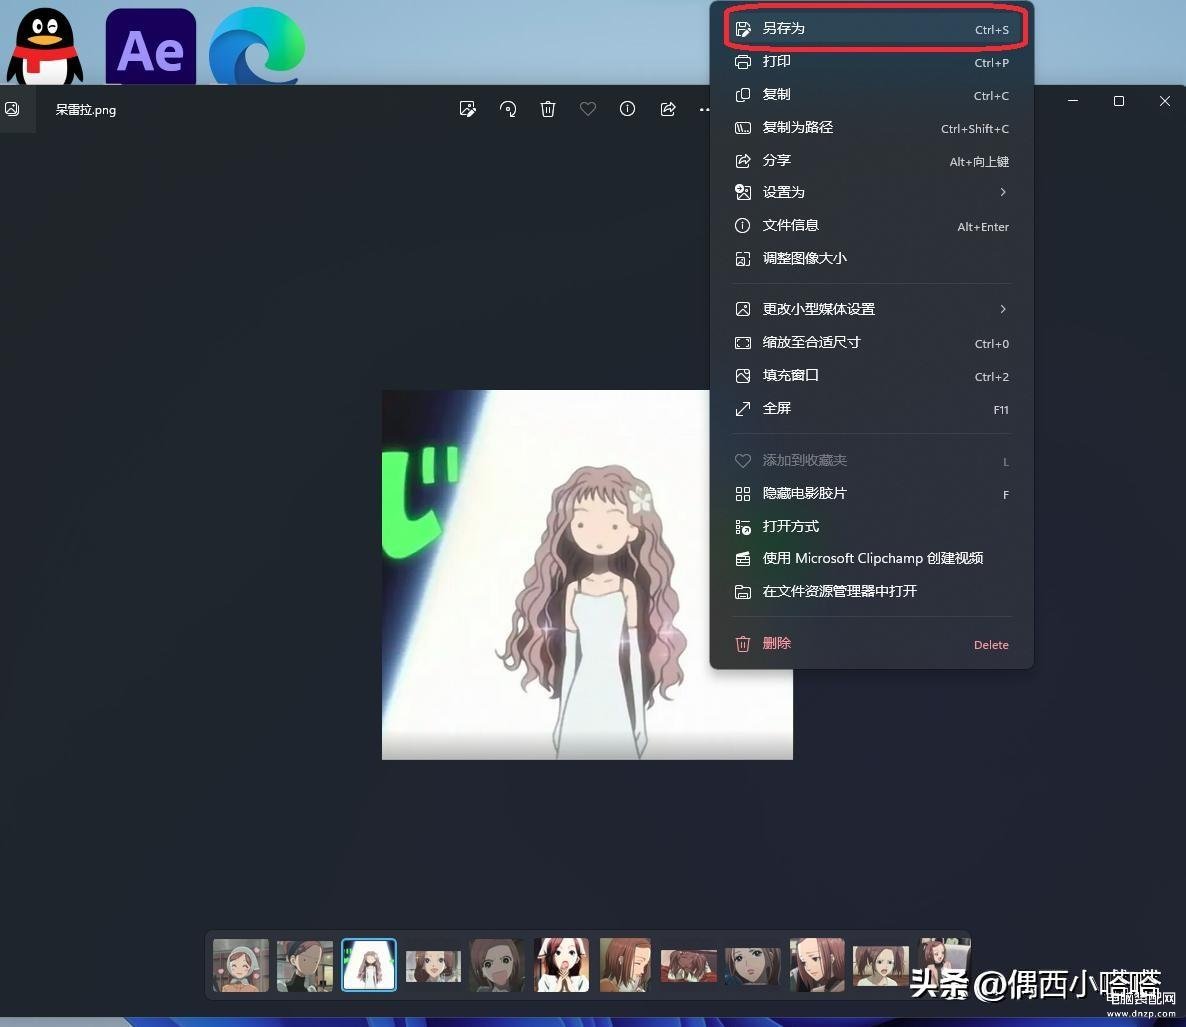Click the media icon beside 更改小型媒体设置
1186x1027 pixels.
coord(743,309)
